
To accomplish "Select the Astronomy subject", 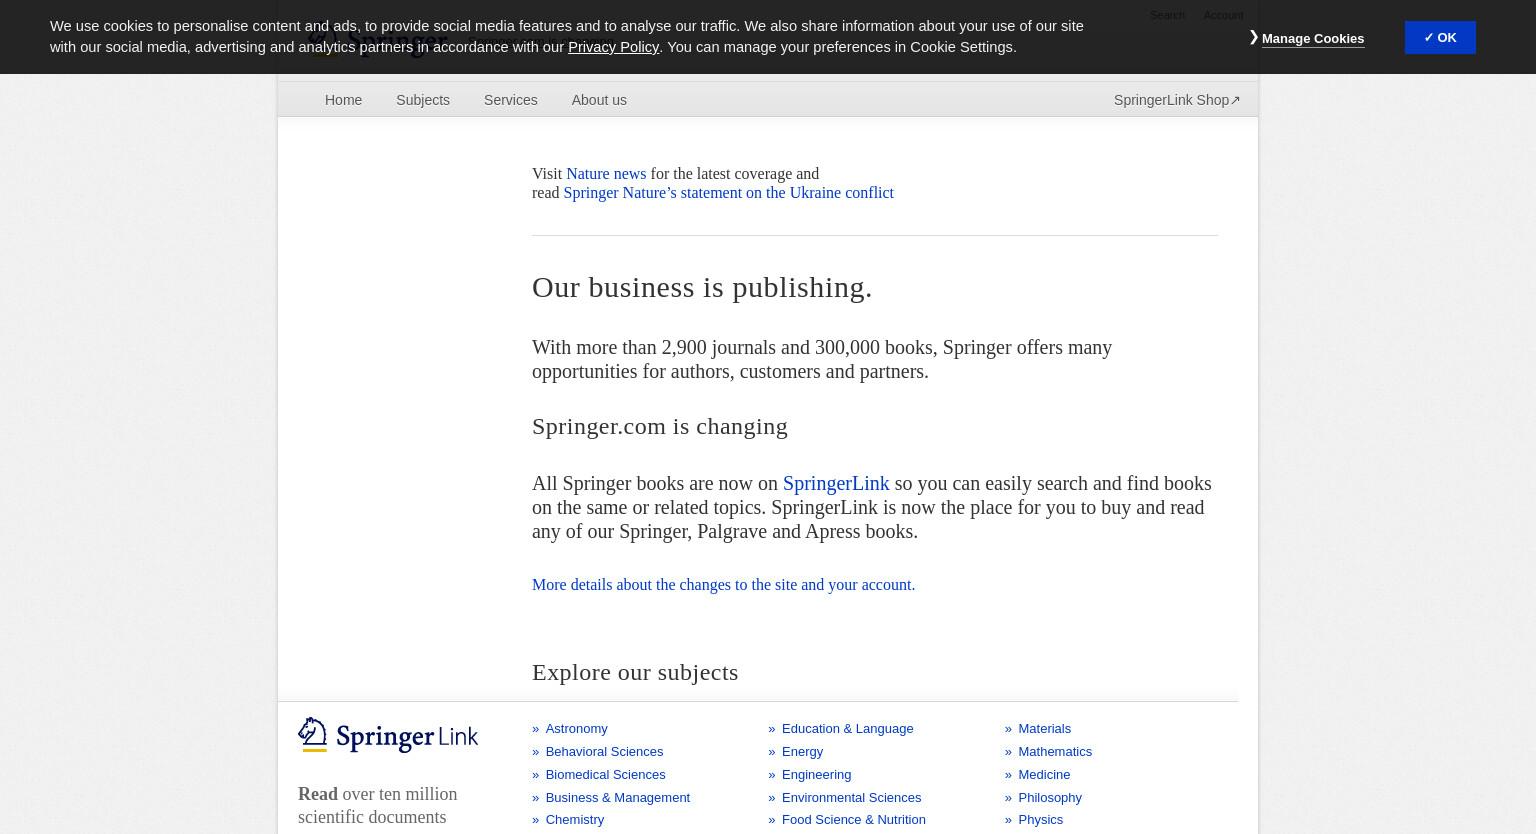I will [576, 728].
